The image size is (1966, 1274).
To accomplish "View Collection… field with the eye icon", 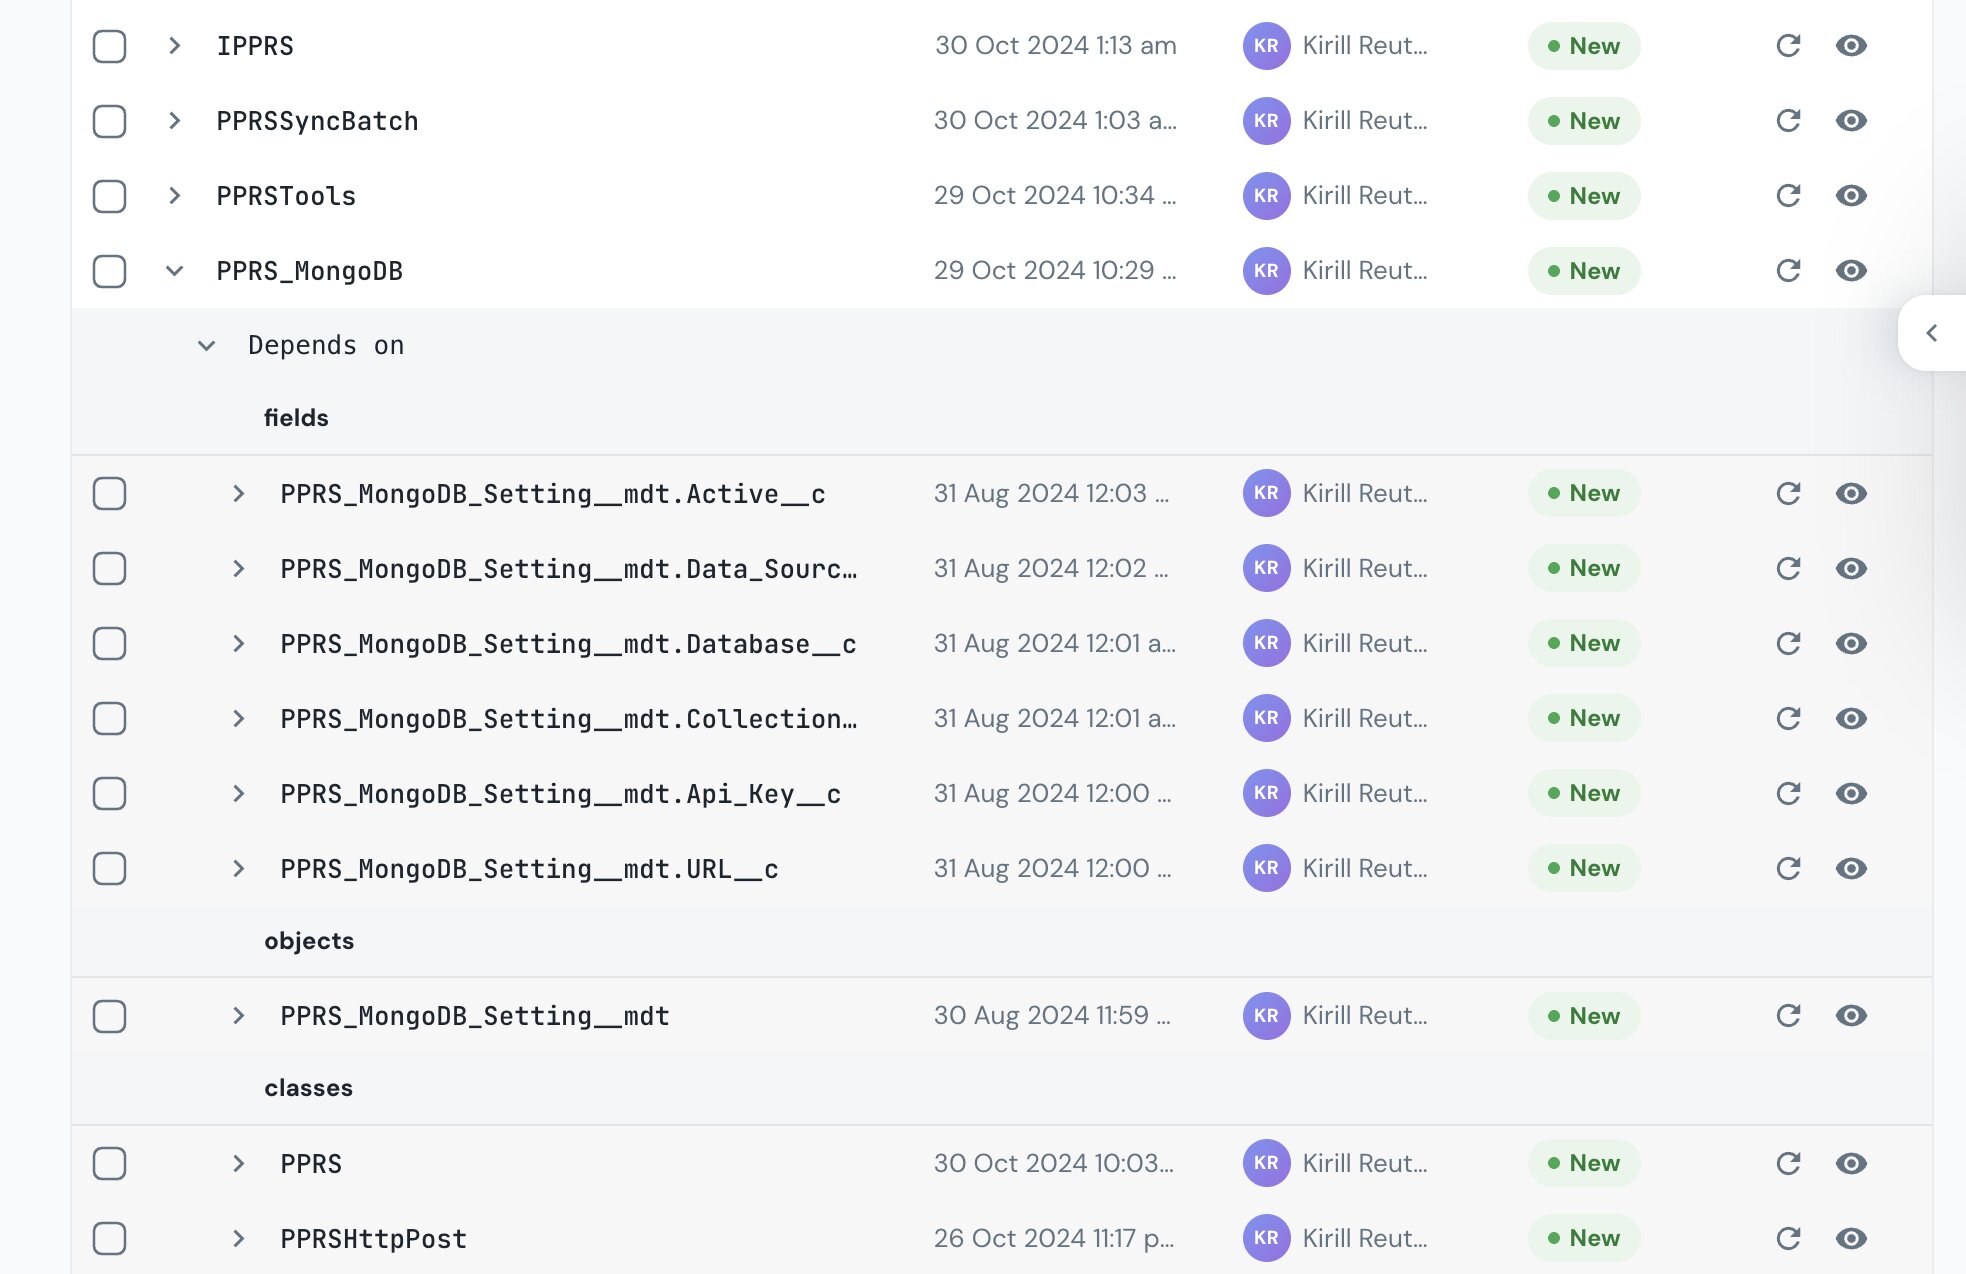I will [1851, 718].
